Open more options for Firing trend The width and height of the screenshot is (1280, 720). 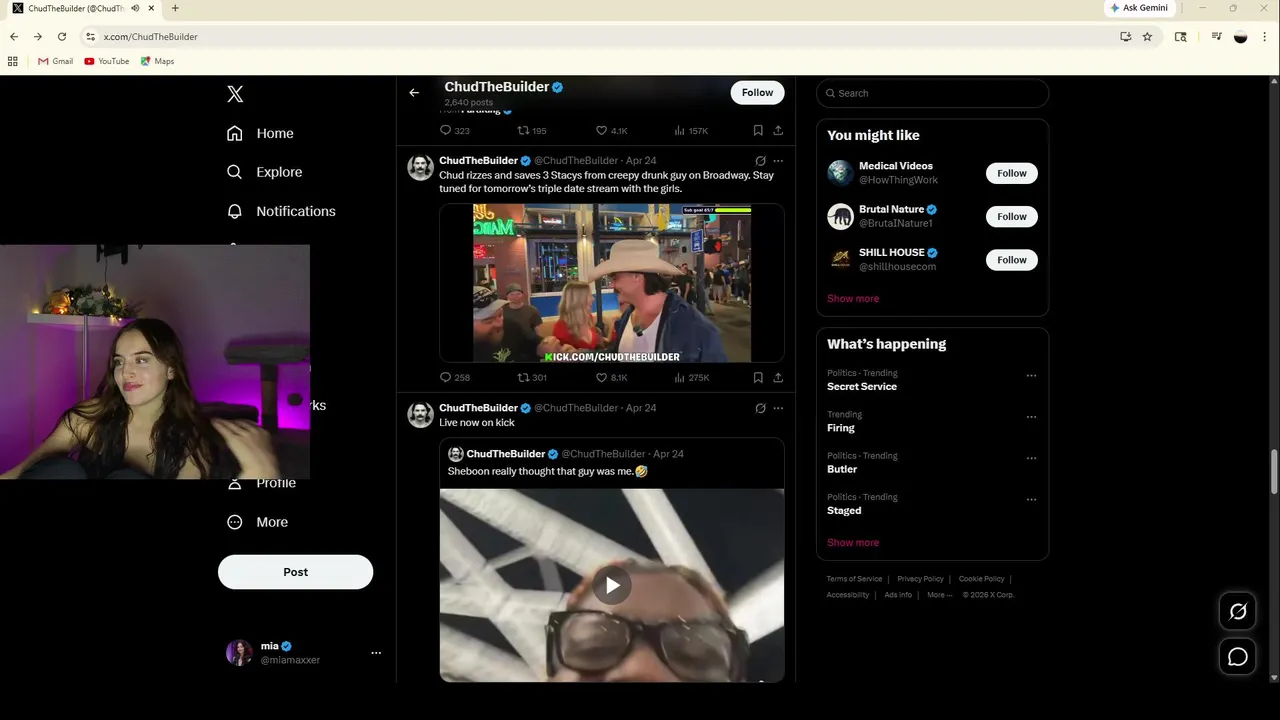[1031, 417]
